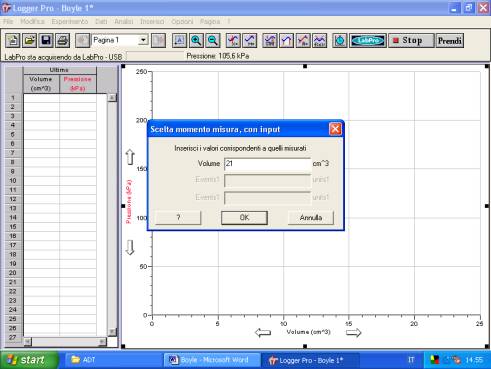The image size is (491, 369).
Task: Click the data table's vertical scrollbar down arrow
Action: tap(112, 332)
